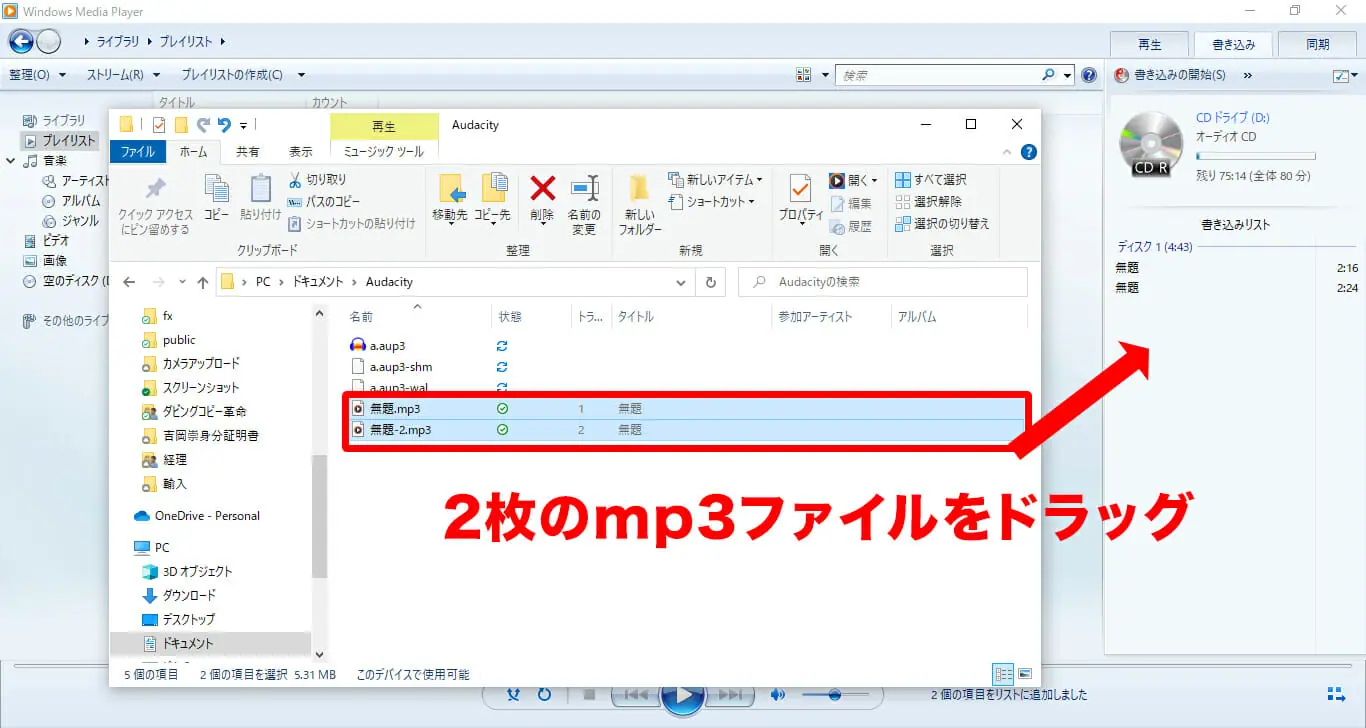This screenshot has width=1366, height=728.
Task: Open Explorer help (blue question mark)
Action: coord(1028,152)
